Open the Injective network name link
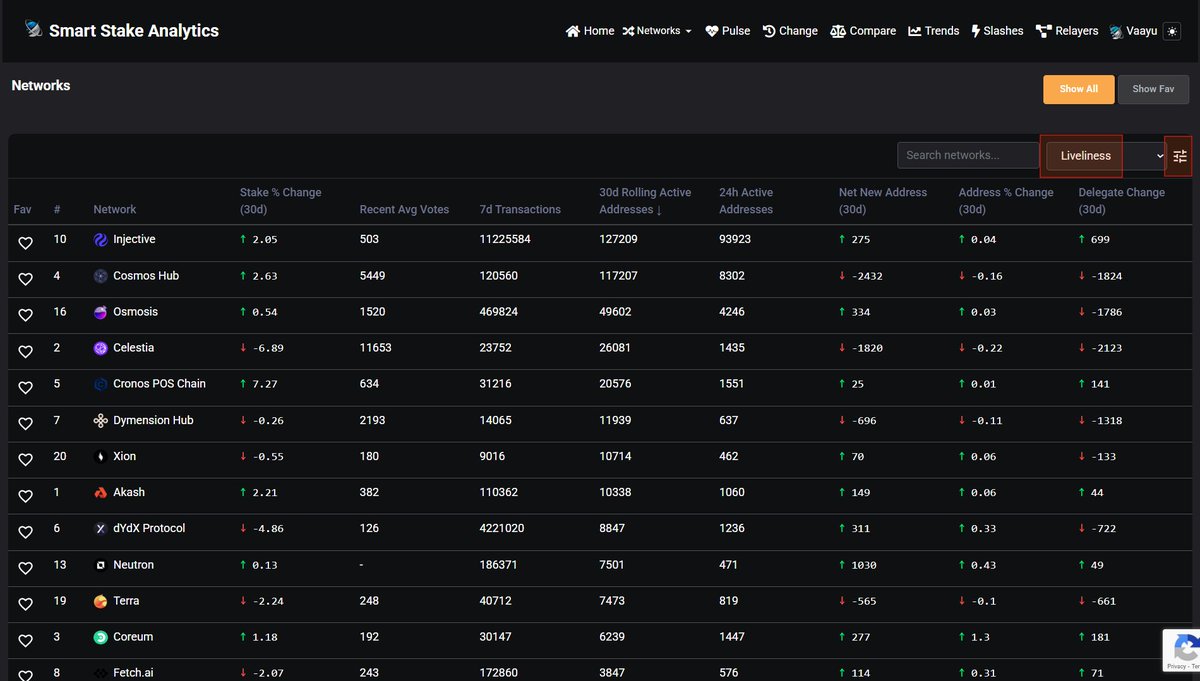This screenshot has width=1200, height=681. pyautogui.click(x=134, y=240)
